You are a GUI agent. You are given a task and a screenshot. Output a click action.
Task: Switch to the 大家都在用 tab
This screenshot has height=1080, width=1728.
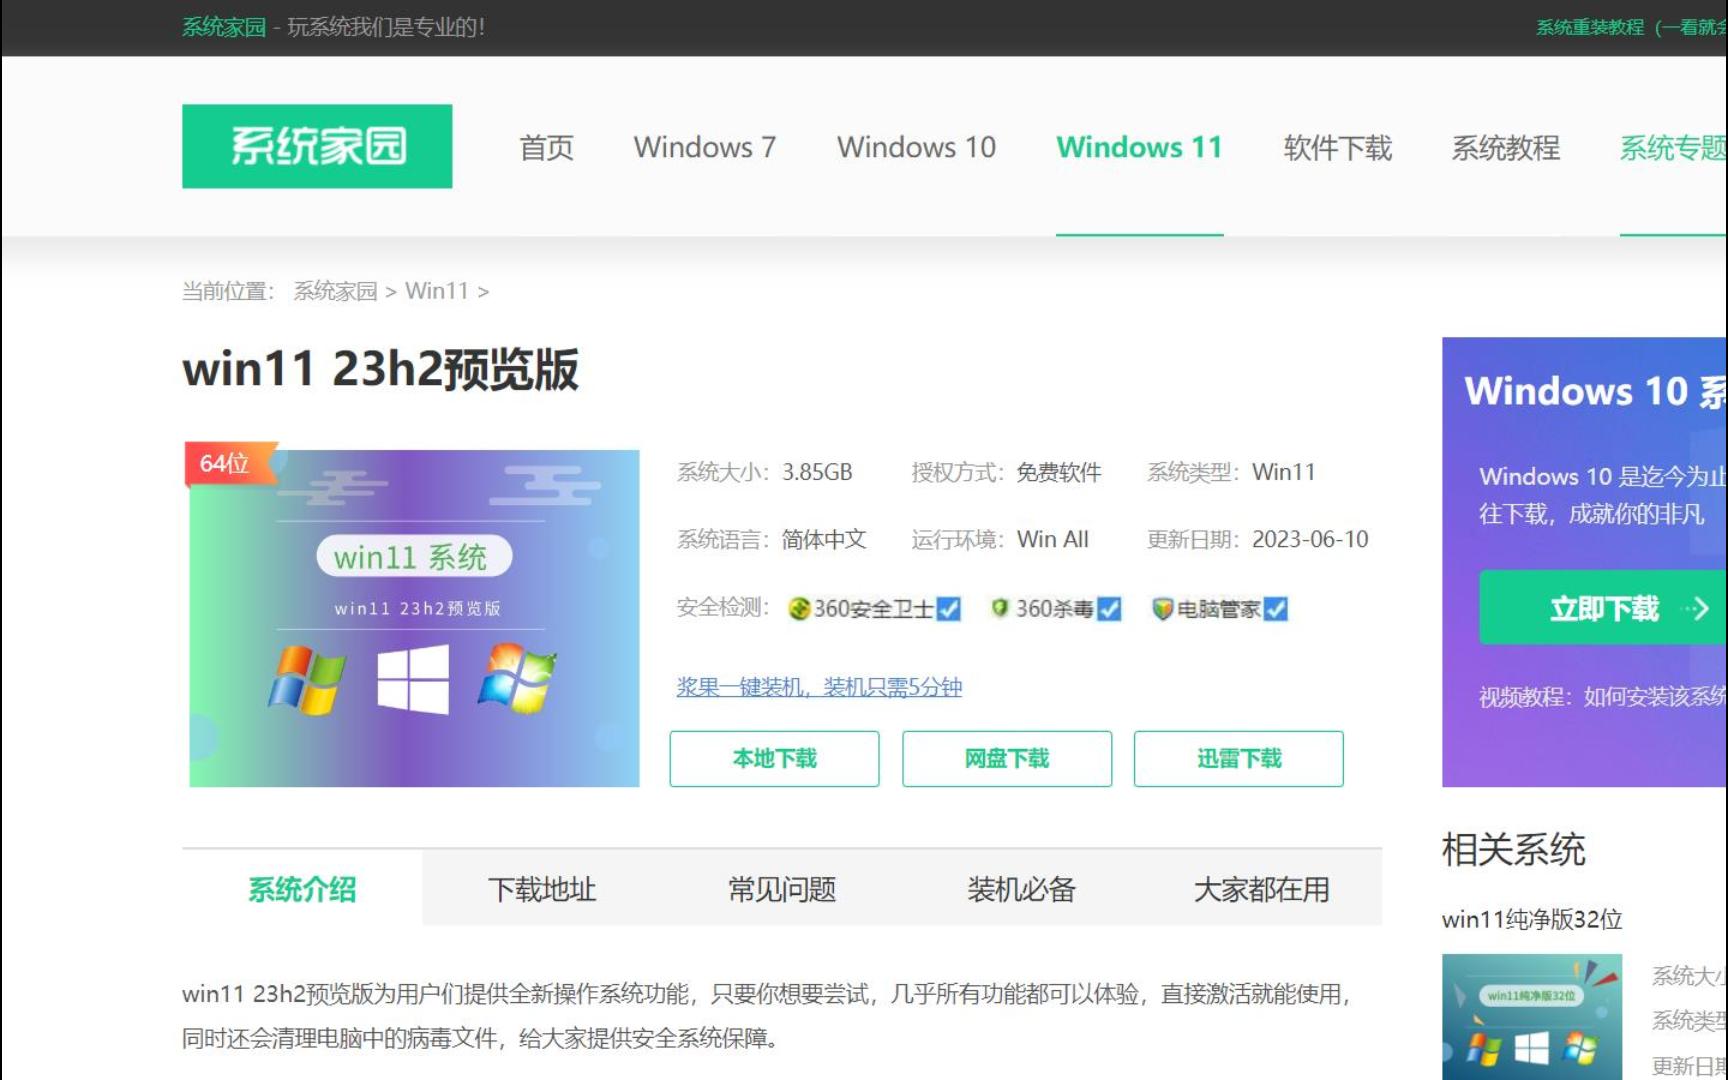coord(1262,889)
